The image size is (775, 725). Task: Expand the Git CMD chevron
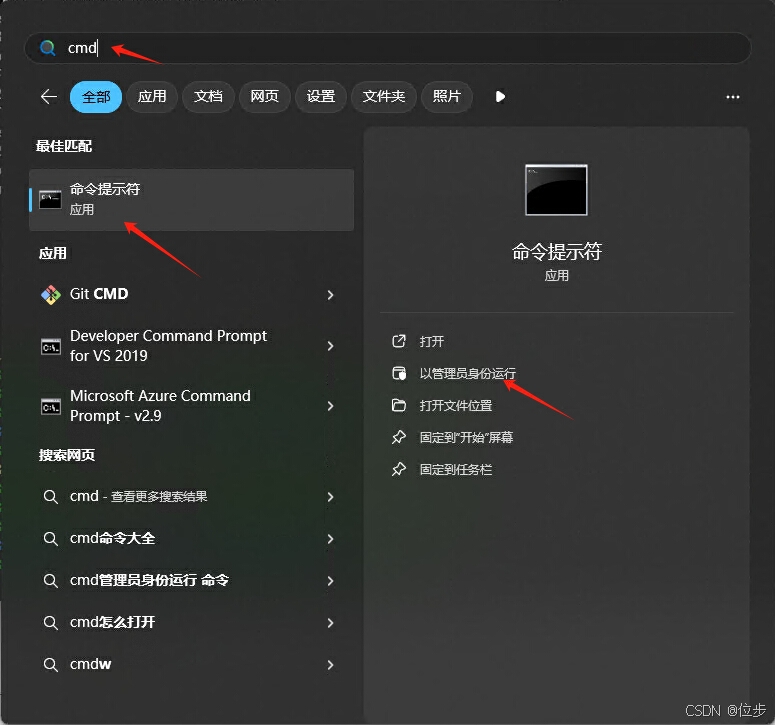(x=330, y=295)
